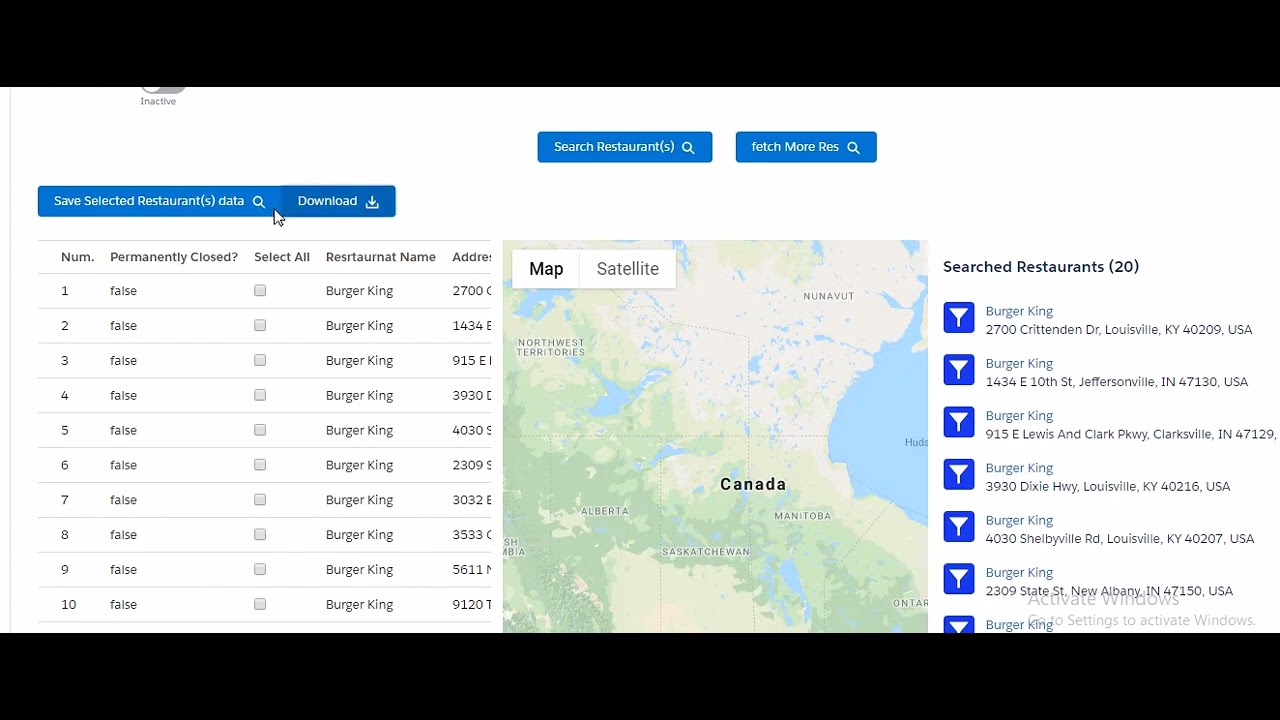Click the fetch More Res button
Viewport: 1280px width, 720px height.
point(806,147)
